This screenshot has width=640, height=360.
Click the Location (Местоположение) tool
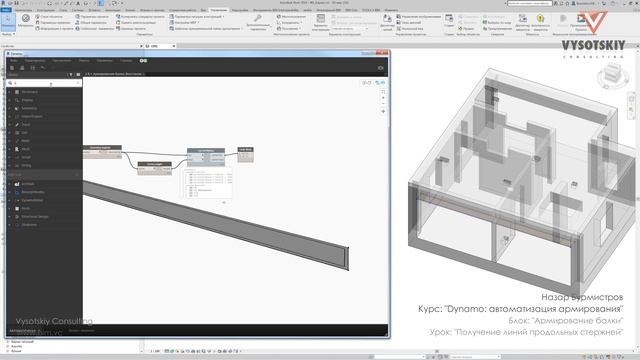(x=291, y=17)
